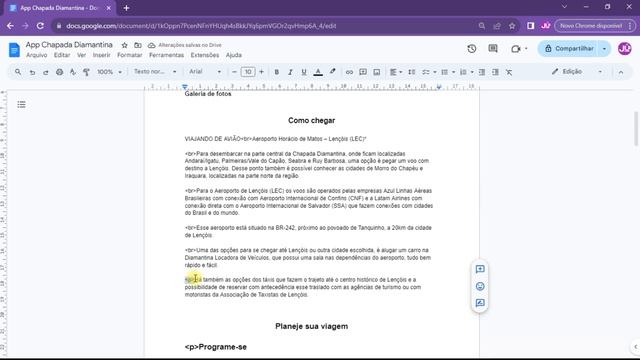Open share options arrow beside Compartilhar
This screenshot has width=640, height=360.
(x=604, y=49)
